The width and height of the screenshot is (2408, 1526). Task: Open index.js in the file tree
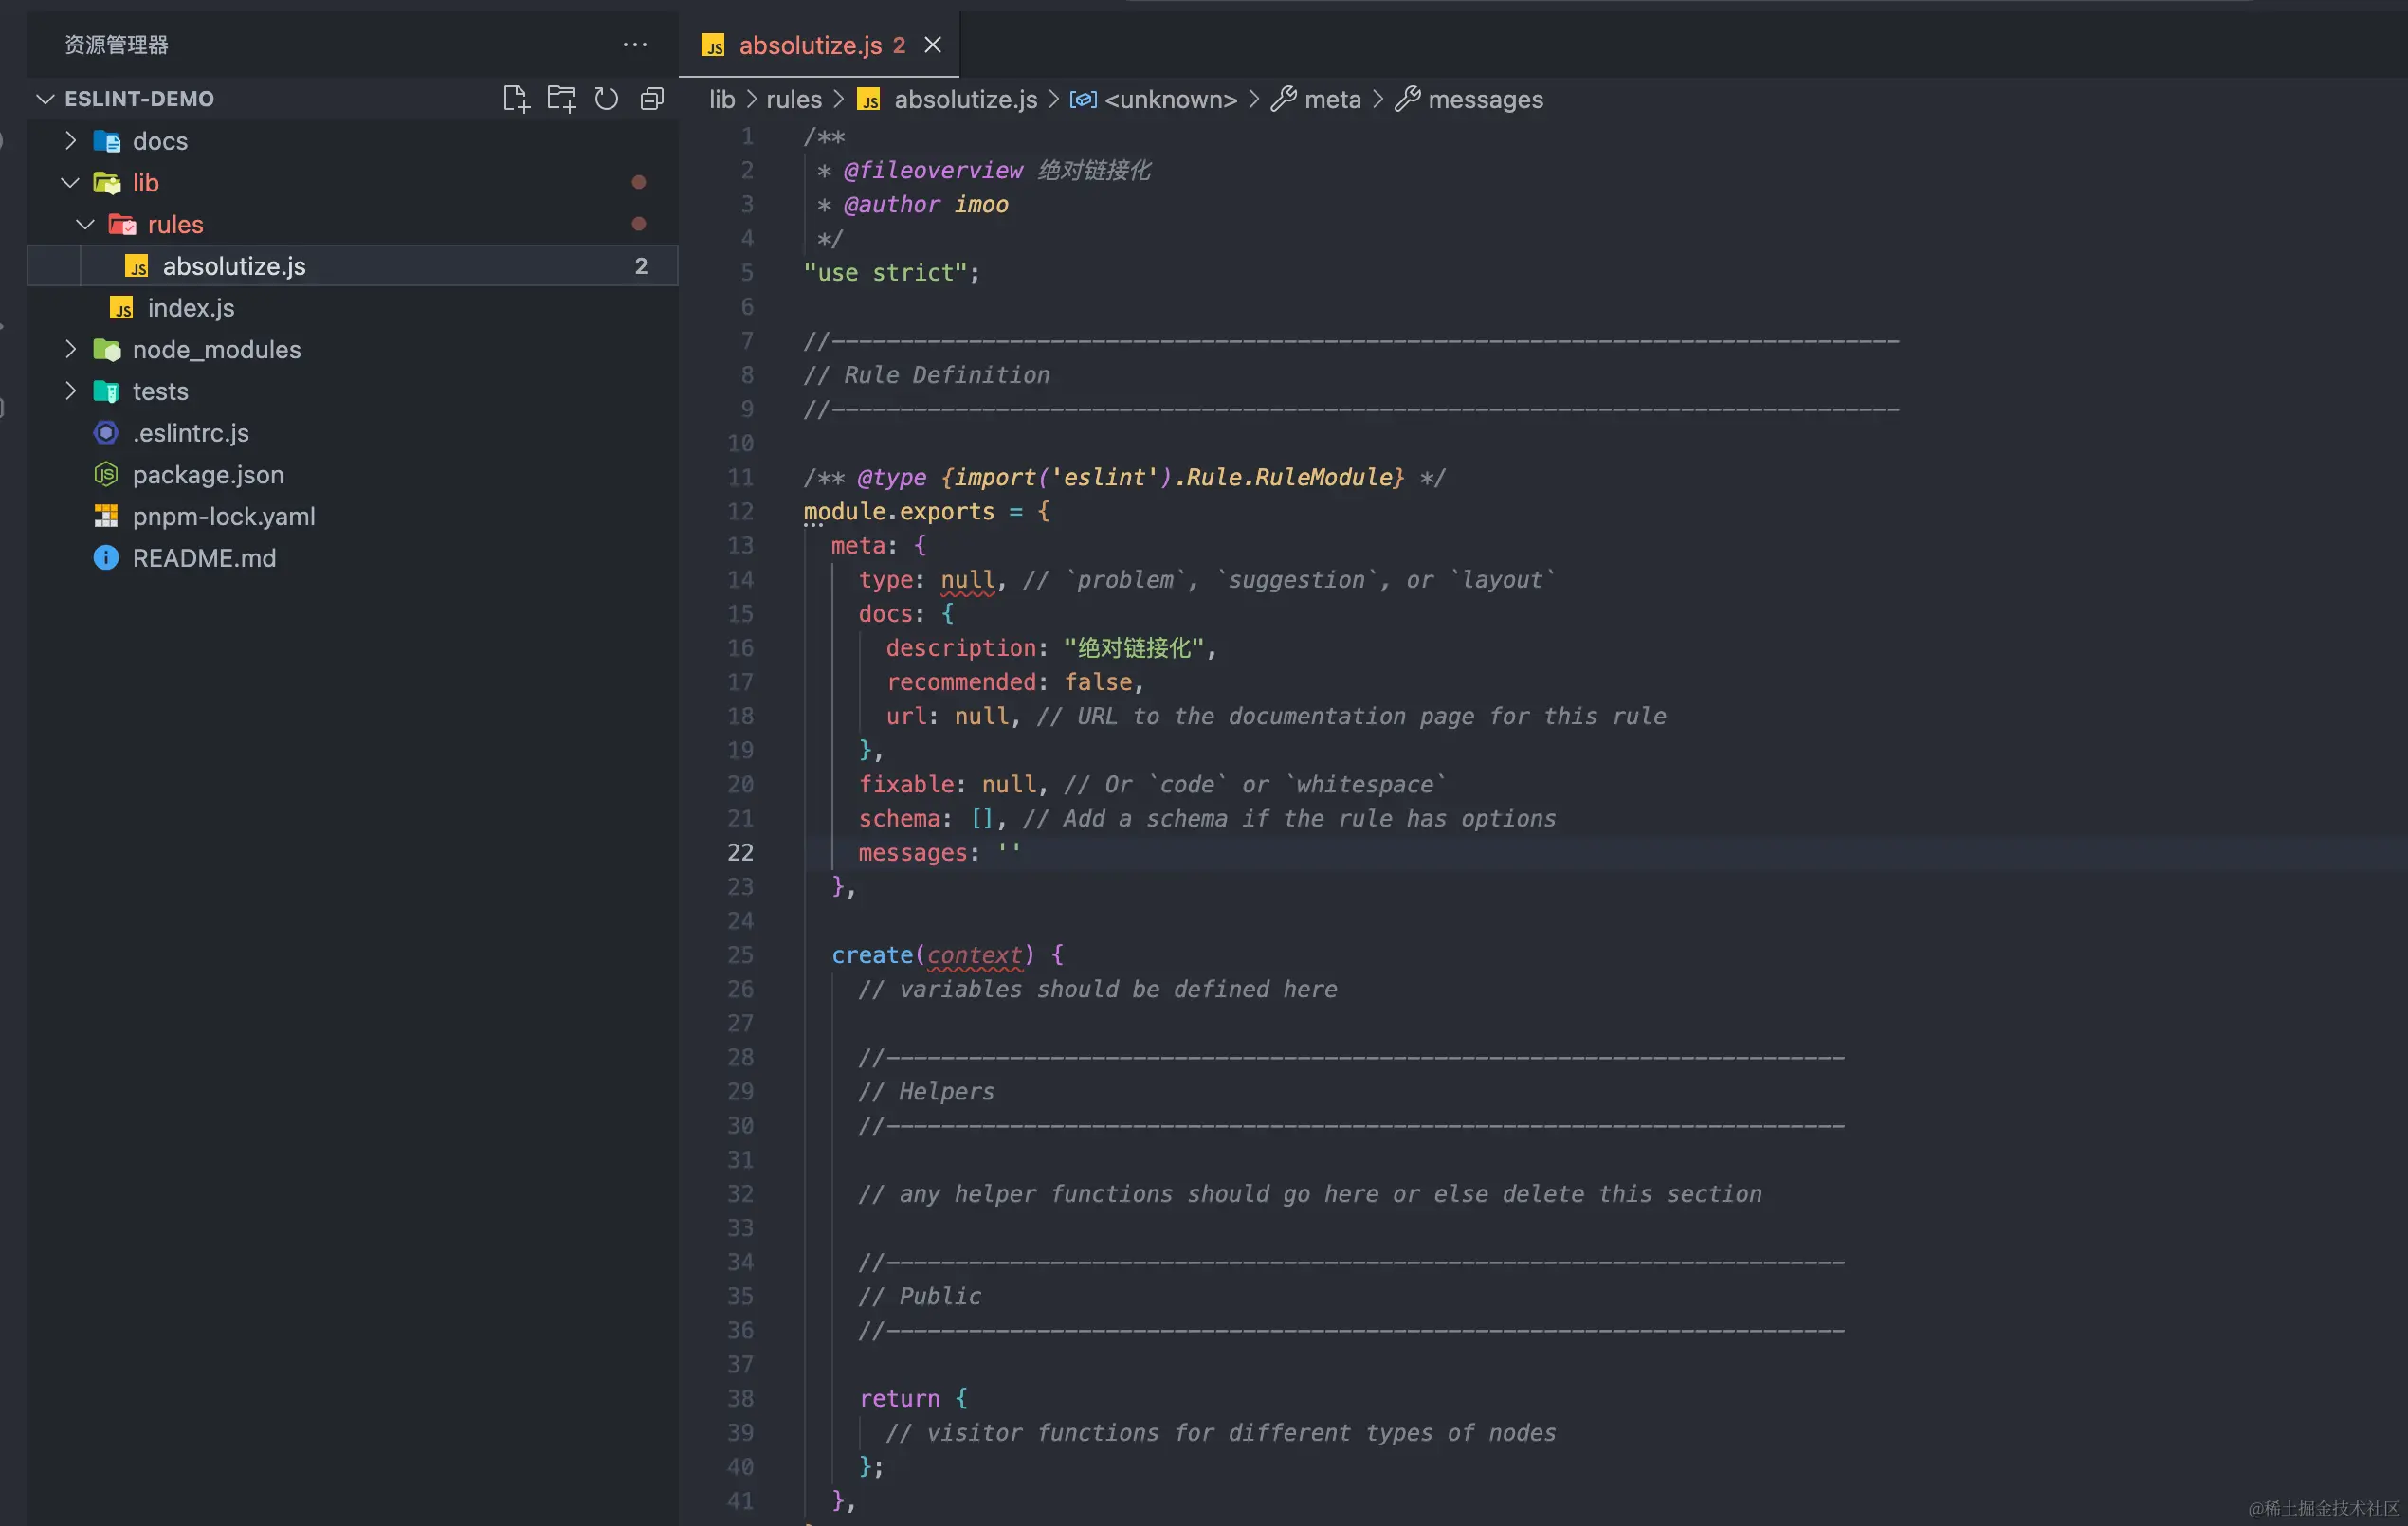(352, 308)
